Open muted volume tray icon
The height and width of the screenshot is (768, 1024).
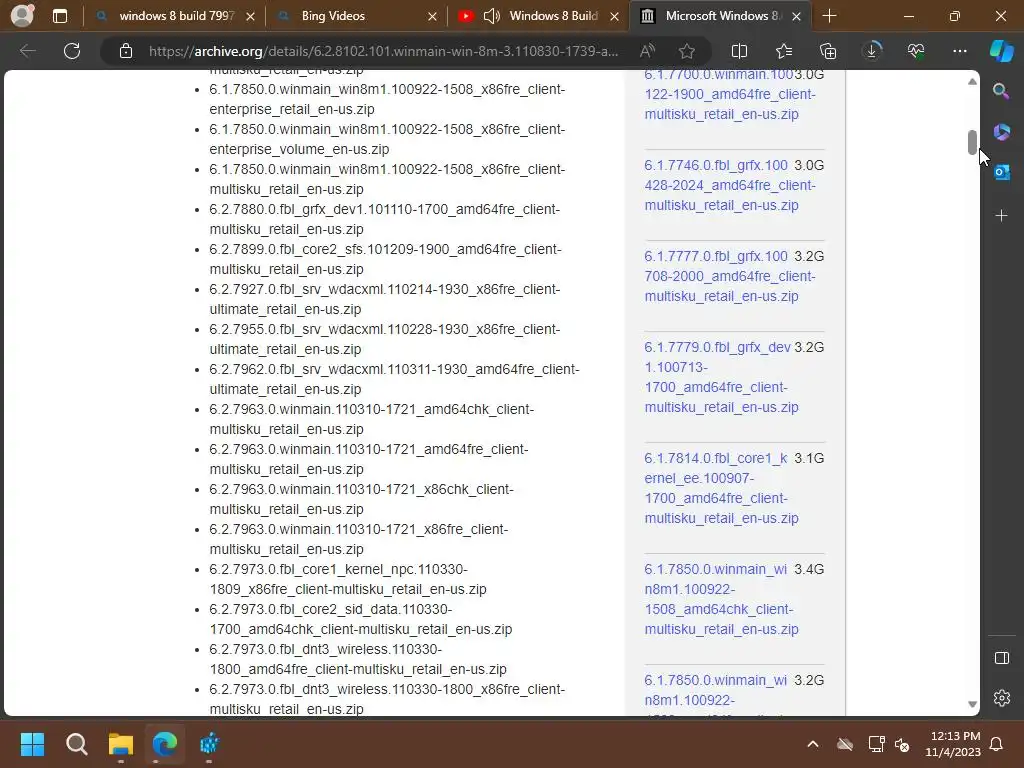pos(903,744)
